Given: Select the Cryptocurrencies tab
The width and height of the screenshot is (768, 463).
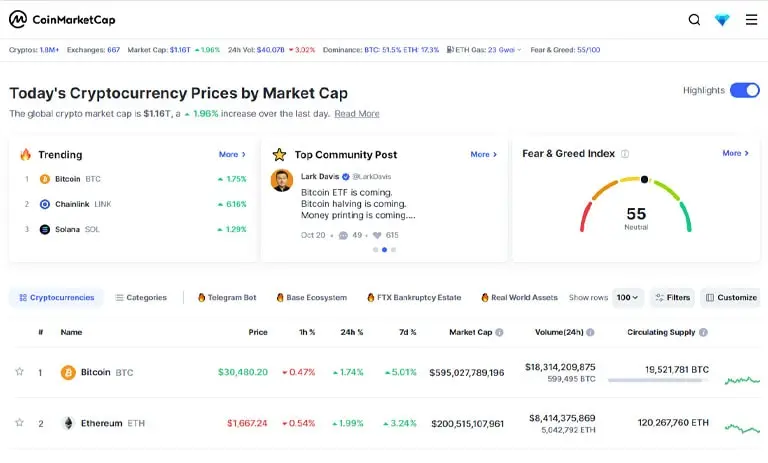Looking at the screenshot, I should 56,298.
